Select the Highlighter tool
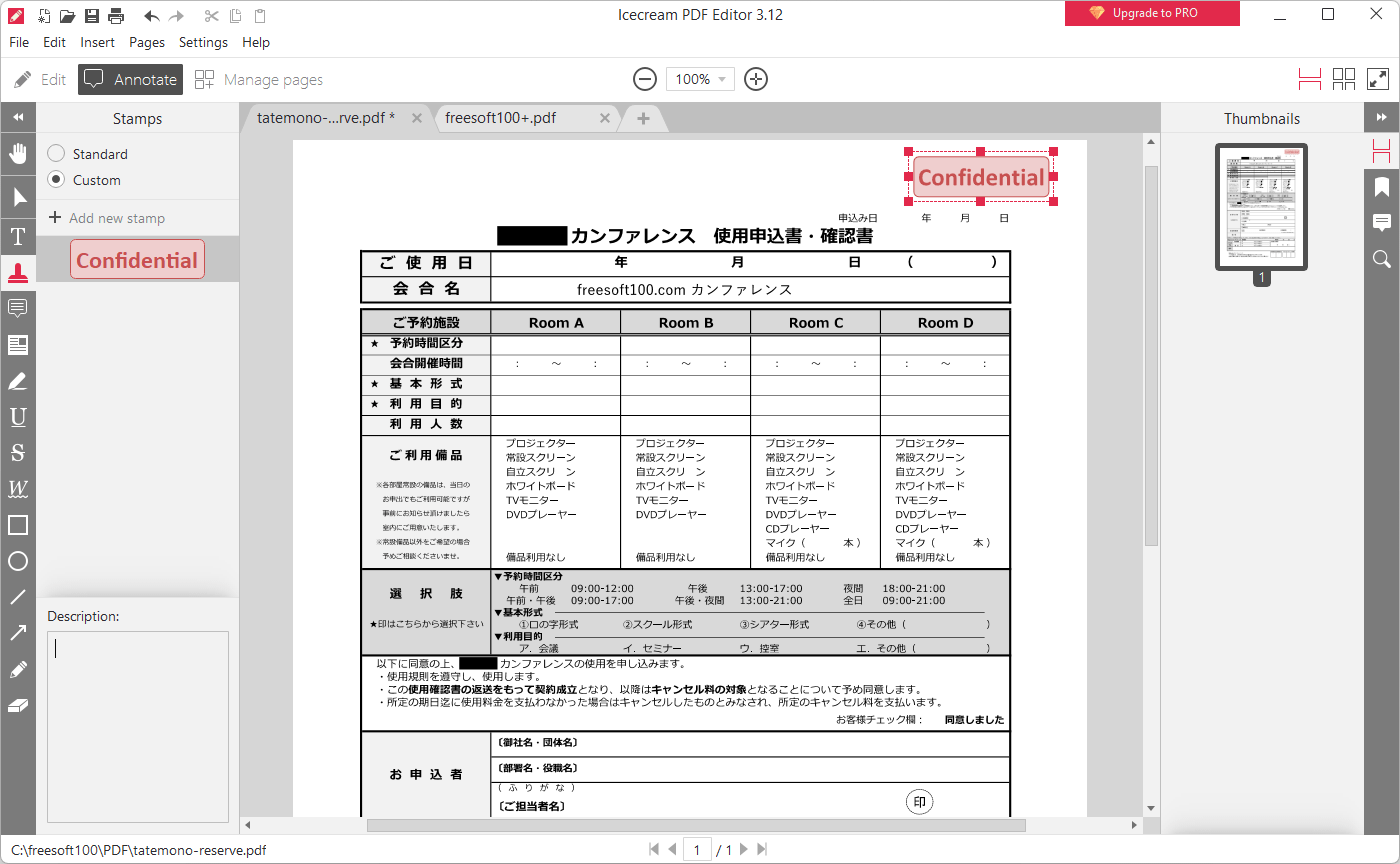Screen dimensions: 1400x864 18,381
